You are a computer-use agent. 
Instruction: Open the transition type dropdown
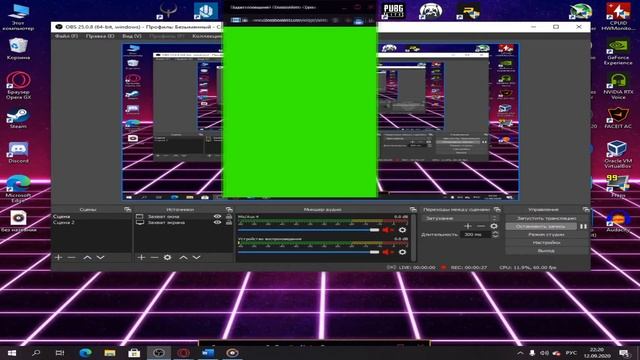tap(460, 218)
